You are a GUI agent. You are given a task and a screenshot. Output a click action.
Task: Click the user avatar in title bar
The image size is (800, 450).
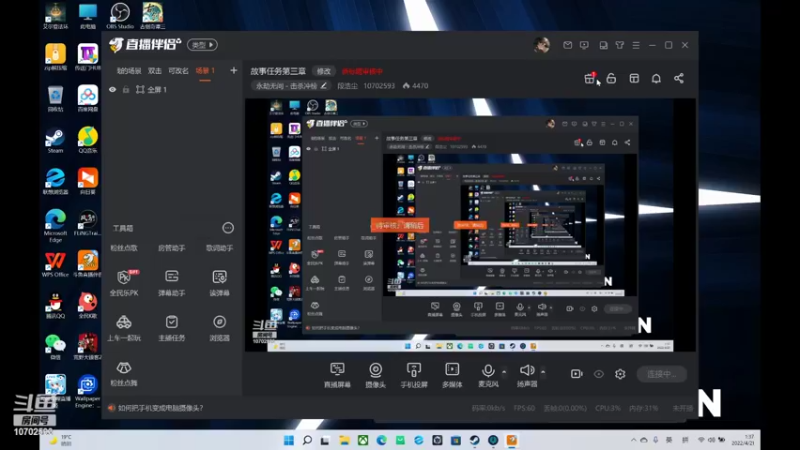(x=542, y=45)
